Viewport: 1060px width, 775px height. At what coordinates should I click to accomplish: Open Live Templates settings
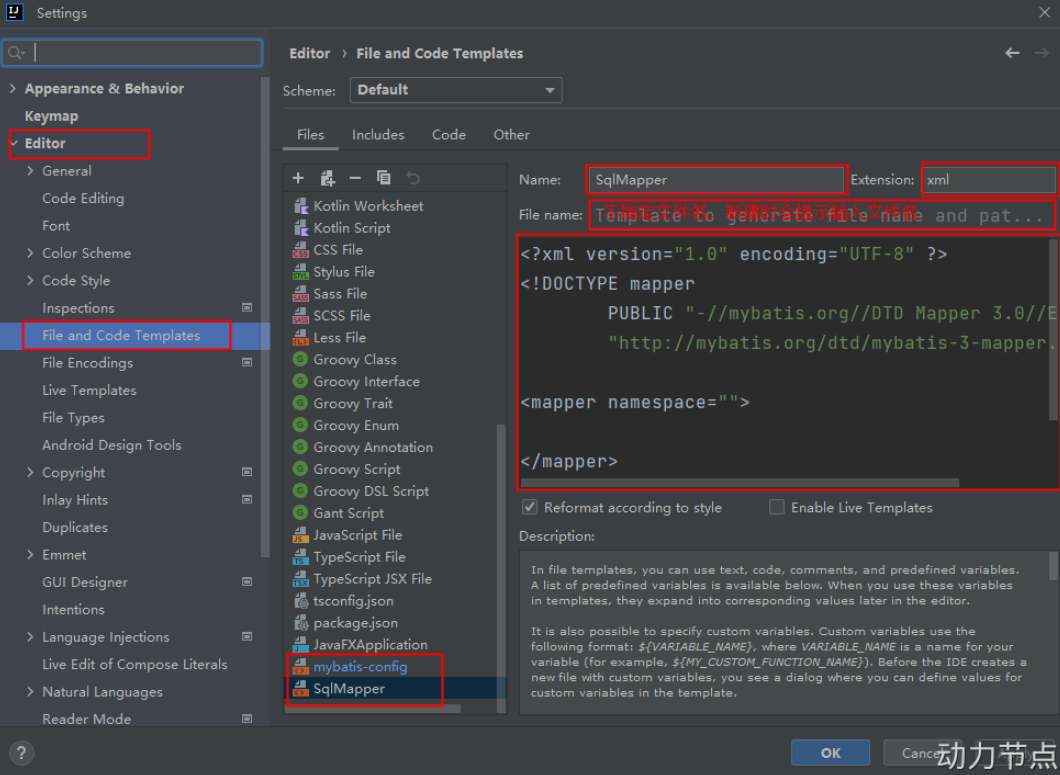click(x=89, y=390)
